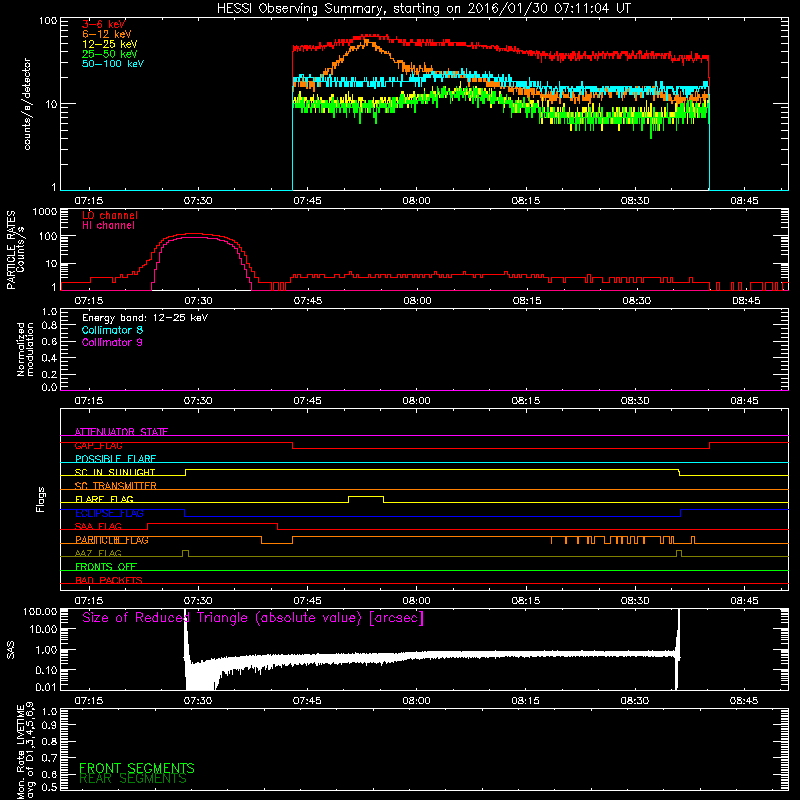This screenshot has height=800, width=800.
Task: Click the SC_TRANSMITTER flag label
Action: [115, 486]
